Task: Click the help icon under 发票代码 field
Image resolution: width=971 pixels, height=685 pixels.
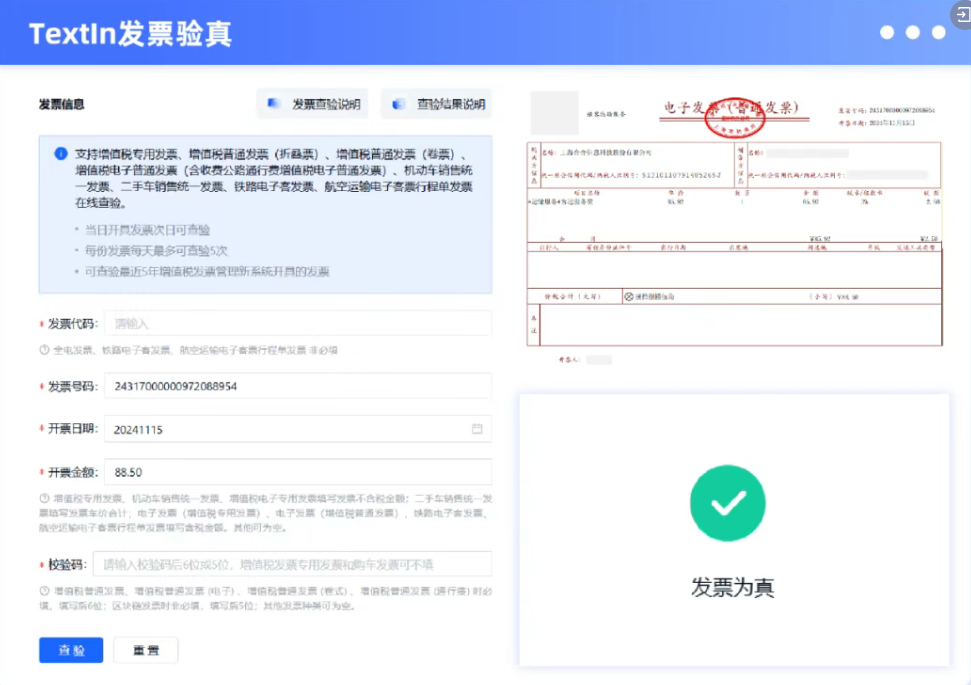Action: click(44, 350)
